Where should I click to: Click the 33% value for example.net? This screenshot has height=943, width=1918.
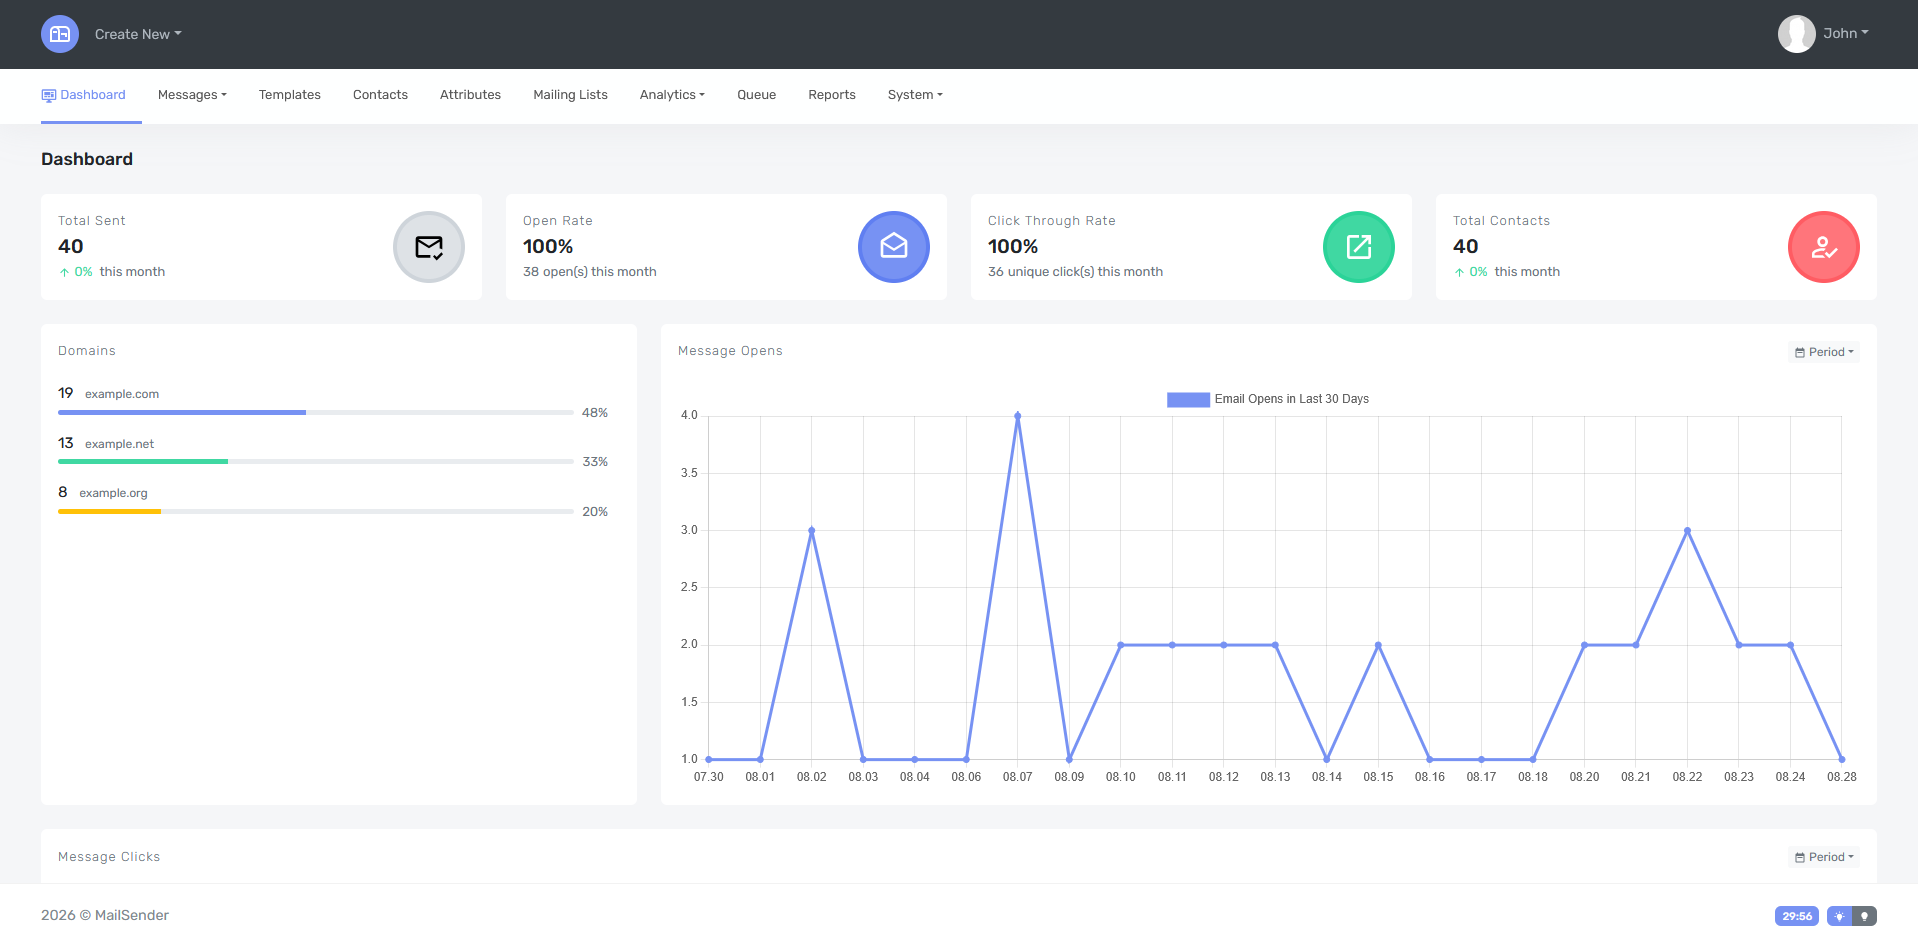(x=595, y=461)
